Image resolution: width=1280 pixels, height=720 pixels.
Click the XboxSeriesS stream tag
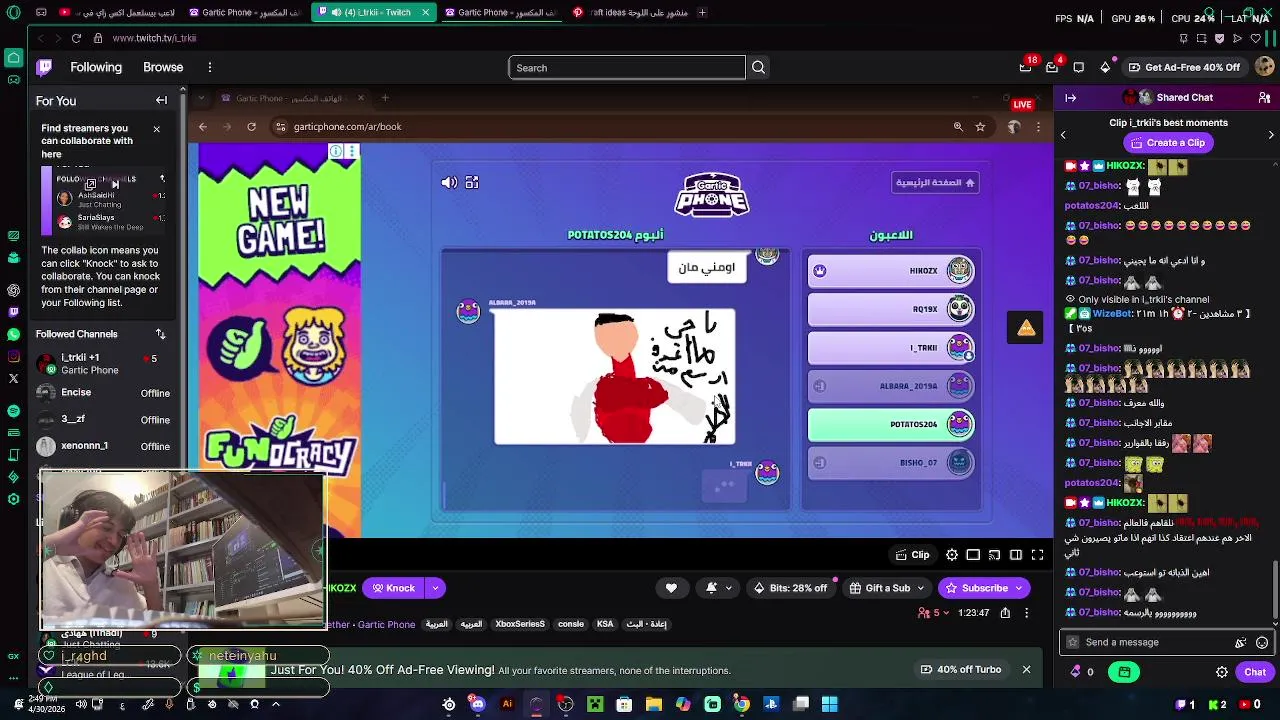pos(520,624)
